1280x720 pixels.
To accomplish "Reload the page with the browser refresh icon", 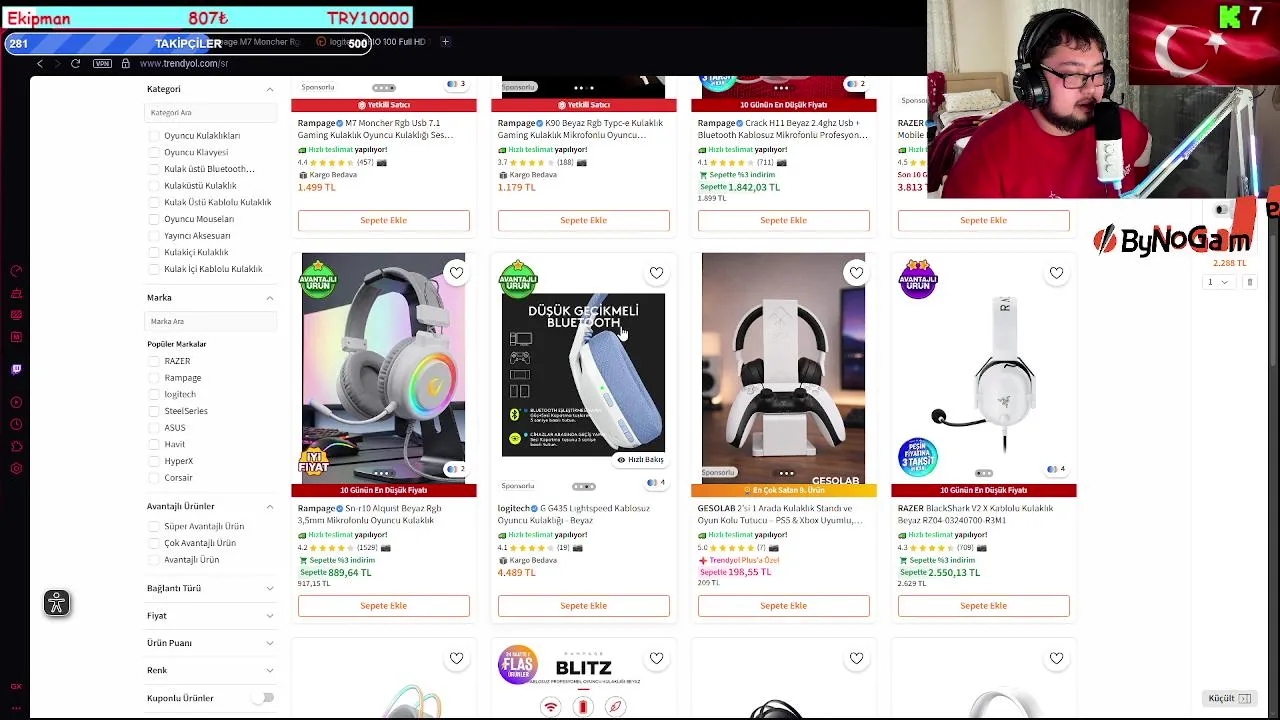I will 75,63.
